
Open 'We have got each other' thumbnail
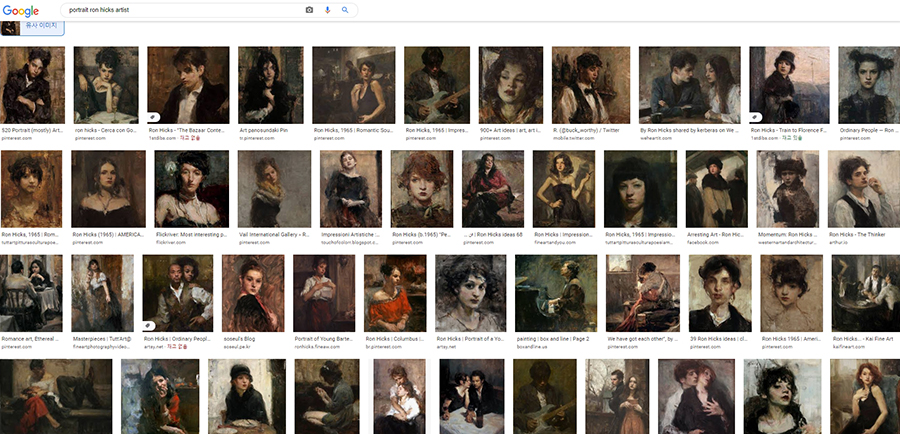(x=643, y=293)
